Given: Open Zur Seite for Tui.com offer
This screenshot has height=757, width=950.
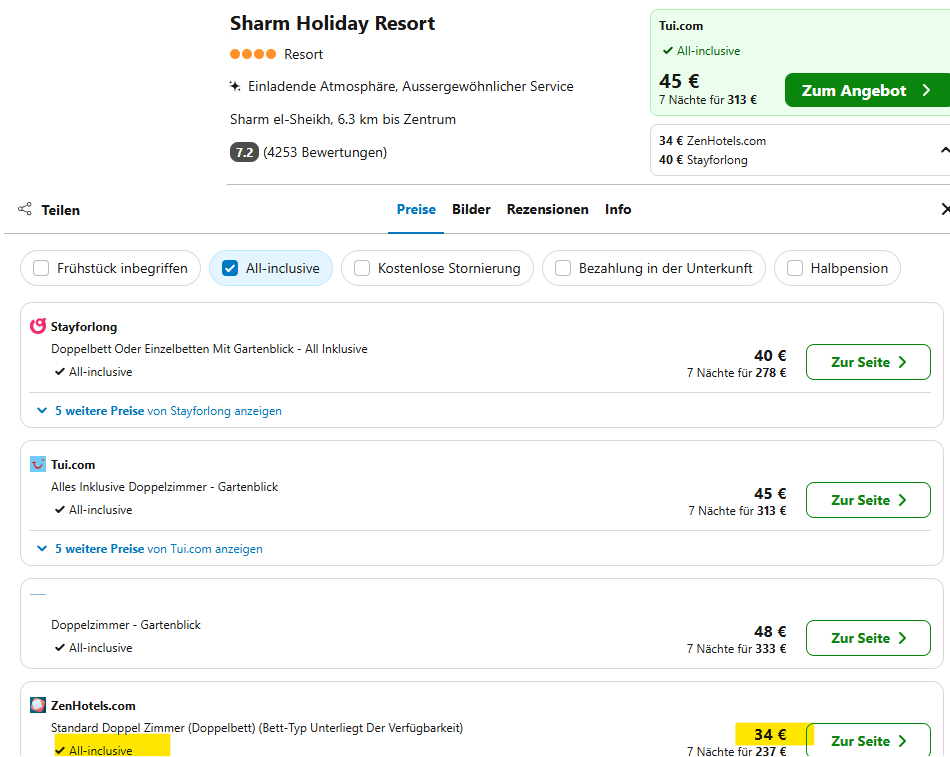Looking at the screenshot, I should [x=868, y=500].
